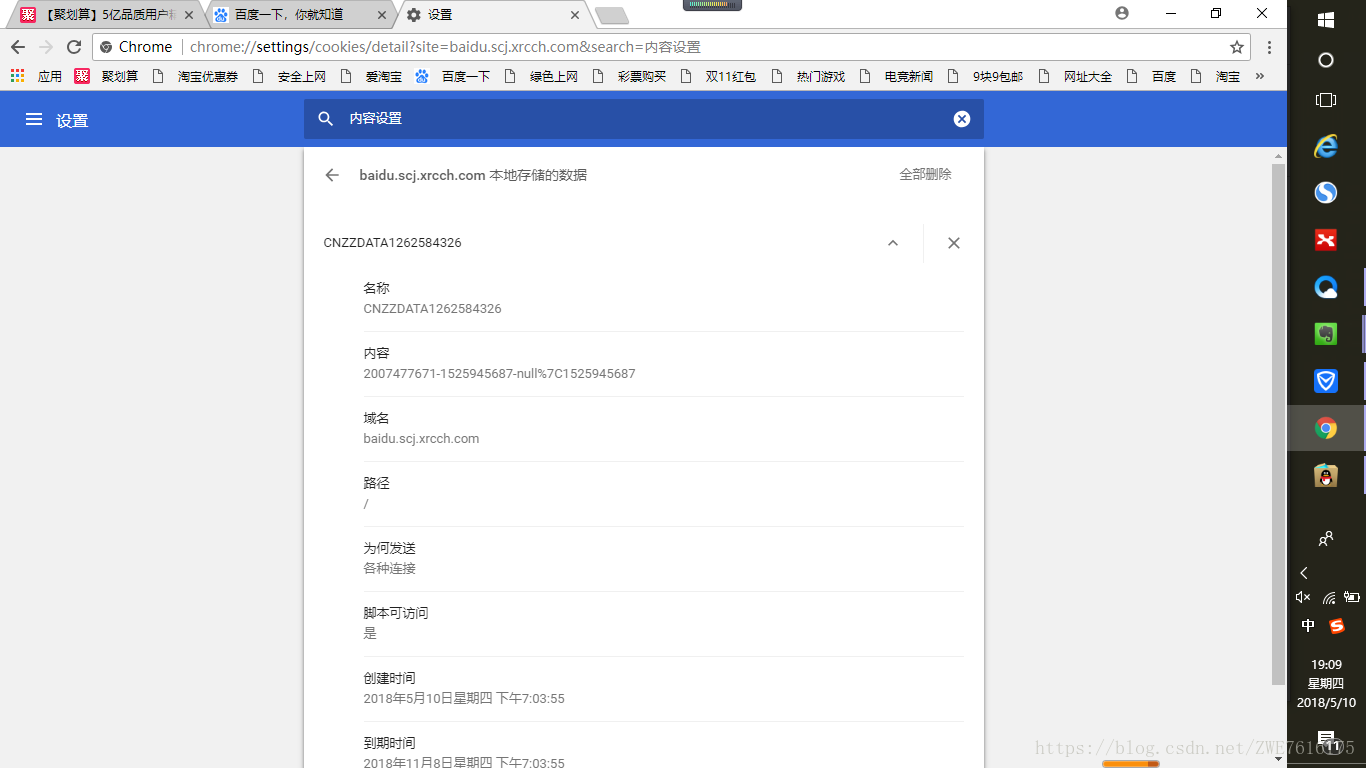The height and width of the screenshot is (768, 1366).
Task: Open the 热门游戏 bookmark
Action: coord(808,76)
